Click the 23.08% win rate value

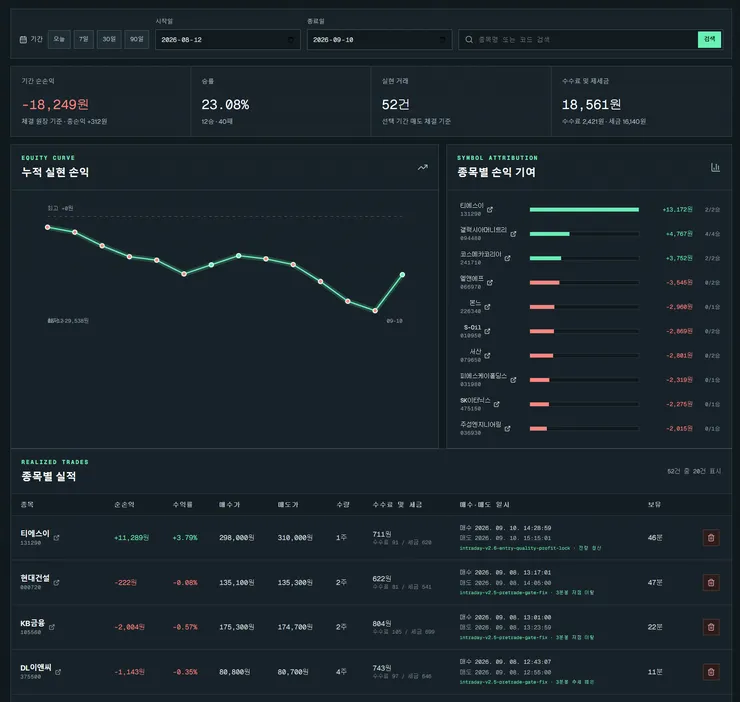coord(225,104)
